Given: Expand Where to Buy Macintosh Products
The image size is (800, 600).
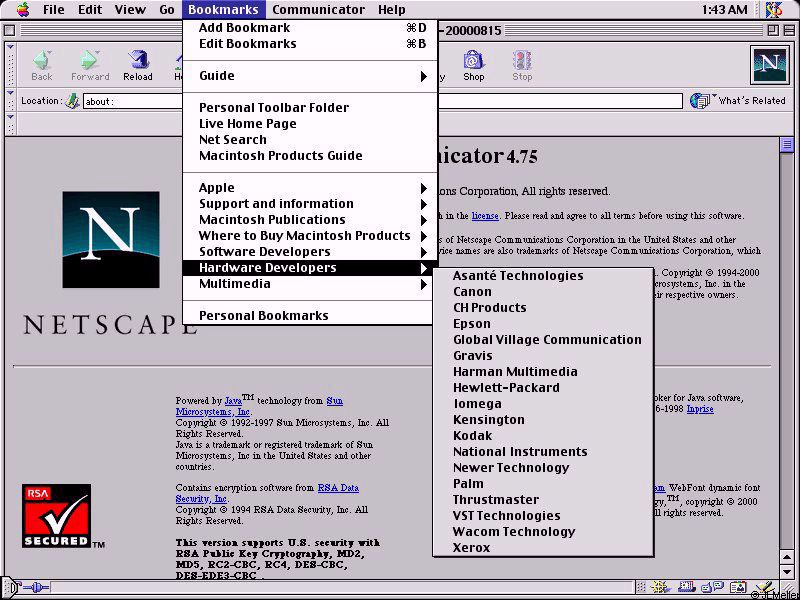Looking at the screenshot, I should click(x=310, y=236).
